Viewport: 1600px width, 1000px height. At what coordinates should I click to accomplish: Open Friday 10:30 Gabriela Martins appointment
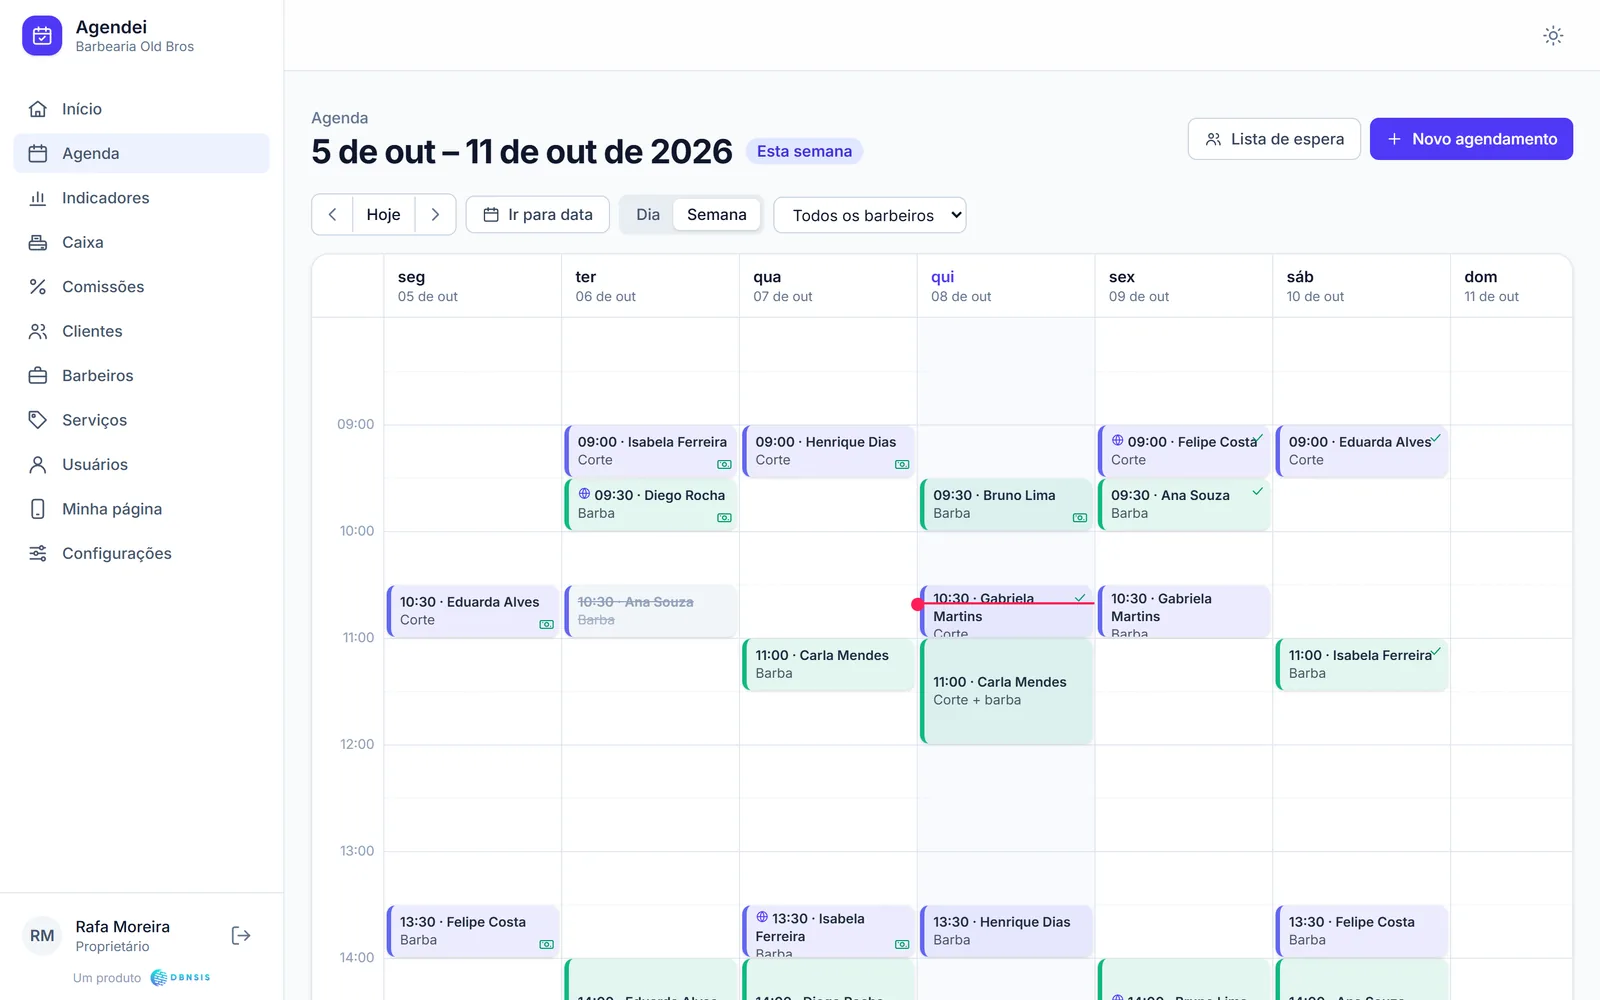tap(1184, 611)
